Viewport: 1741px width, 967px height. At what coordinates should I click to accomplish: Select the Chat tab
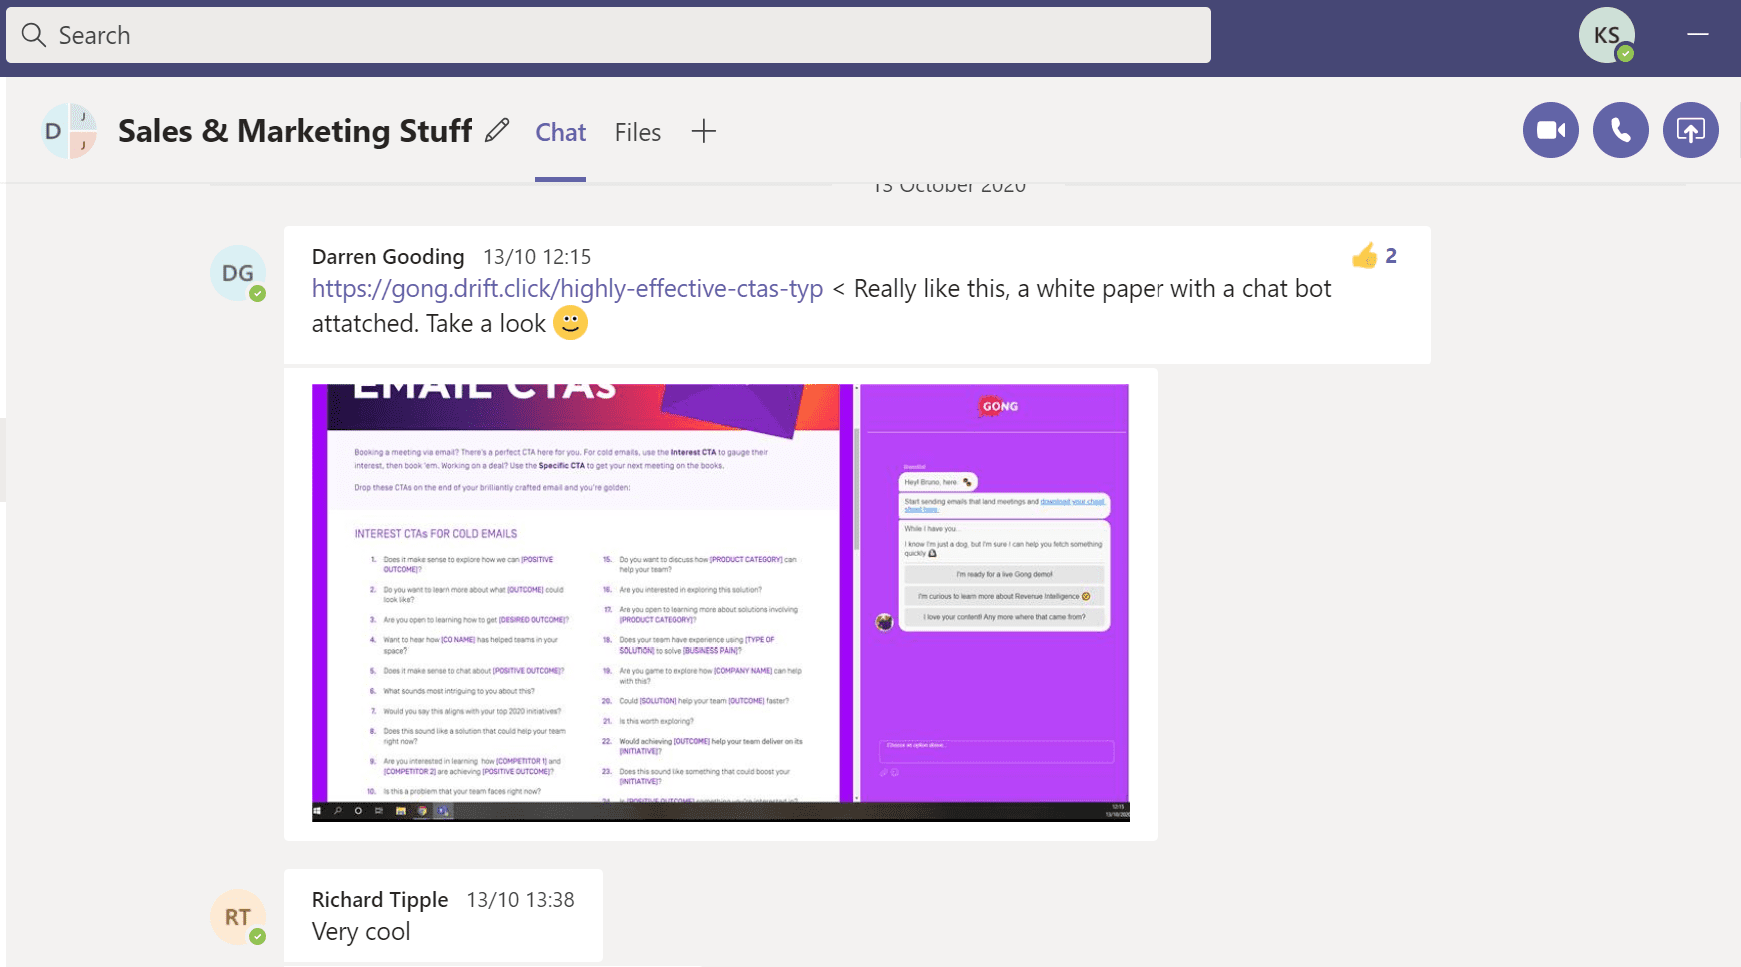click(560, 131)
